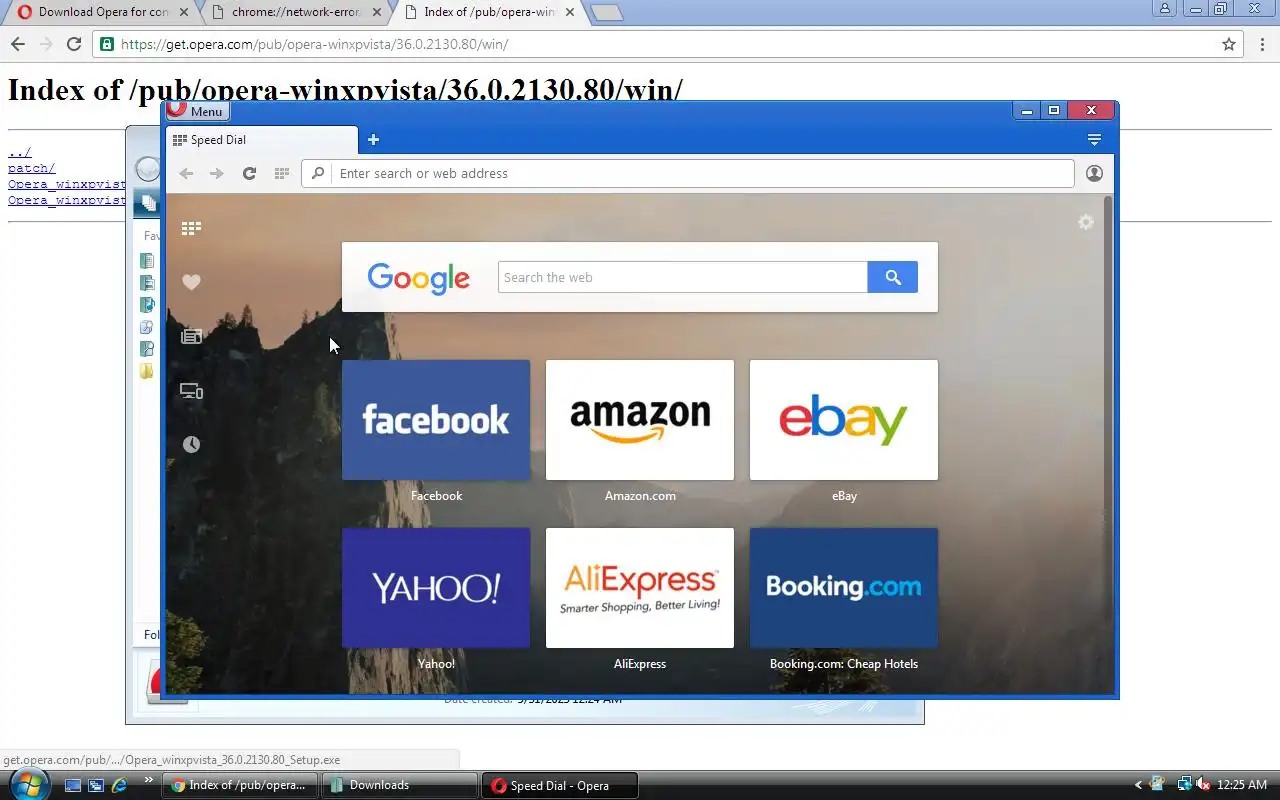This screenshot has width=1280, height=800.
Task: Switch to Chrome 'Index of /pub/opera' taskbar button
Action: click(x=240, y=785)
